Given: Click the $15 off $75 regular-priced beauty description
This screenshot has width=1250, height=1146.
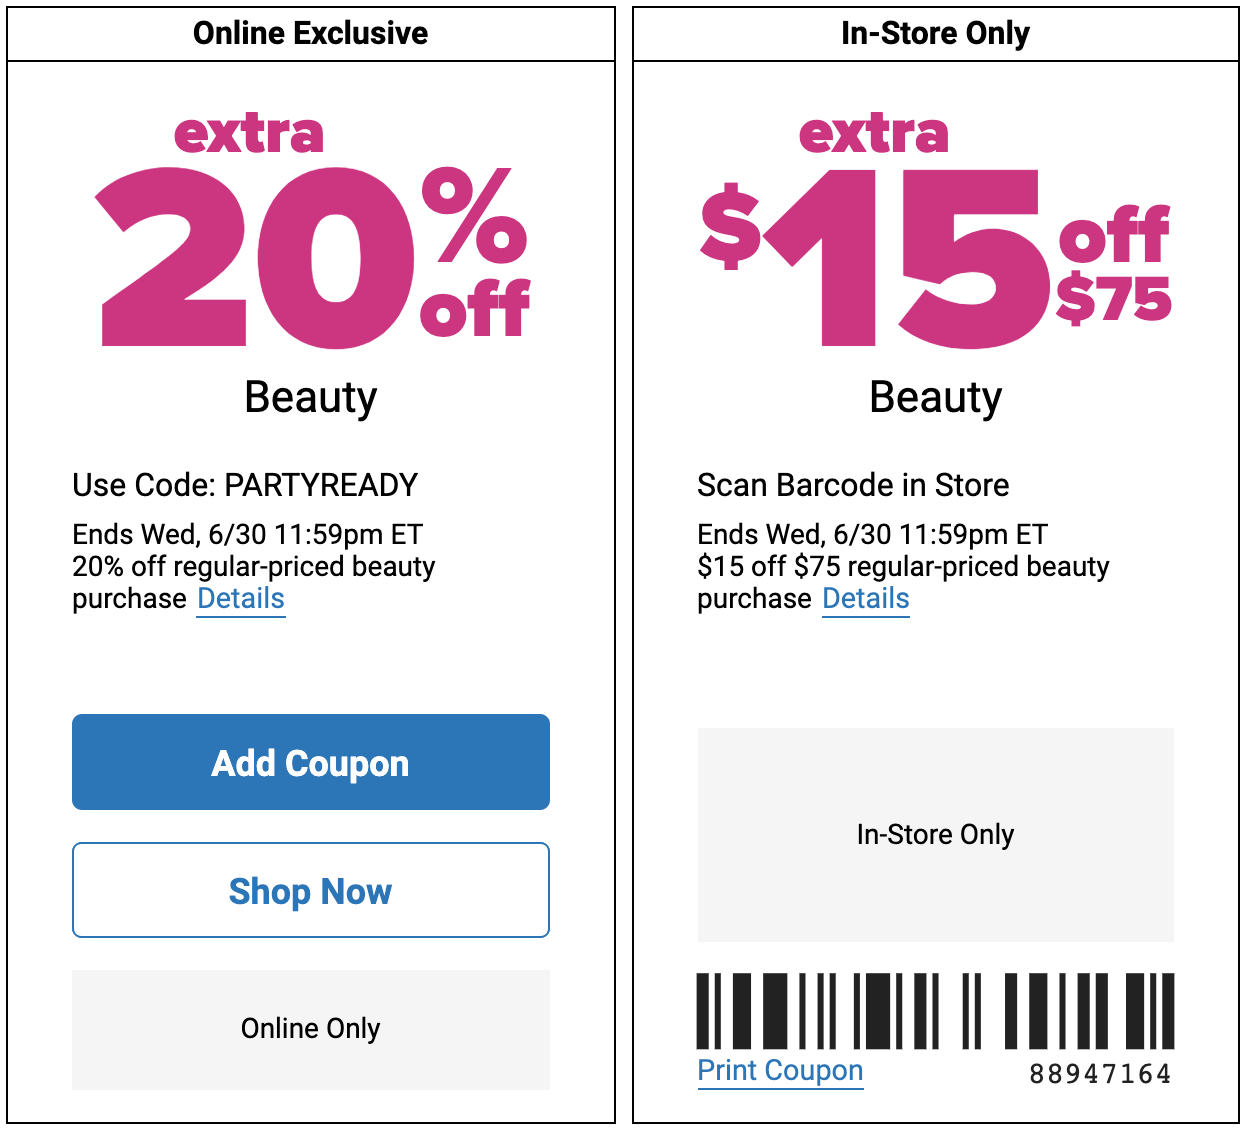Looking at the screenshot, I should coord(903,582).
